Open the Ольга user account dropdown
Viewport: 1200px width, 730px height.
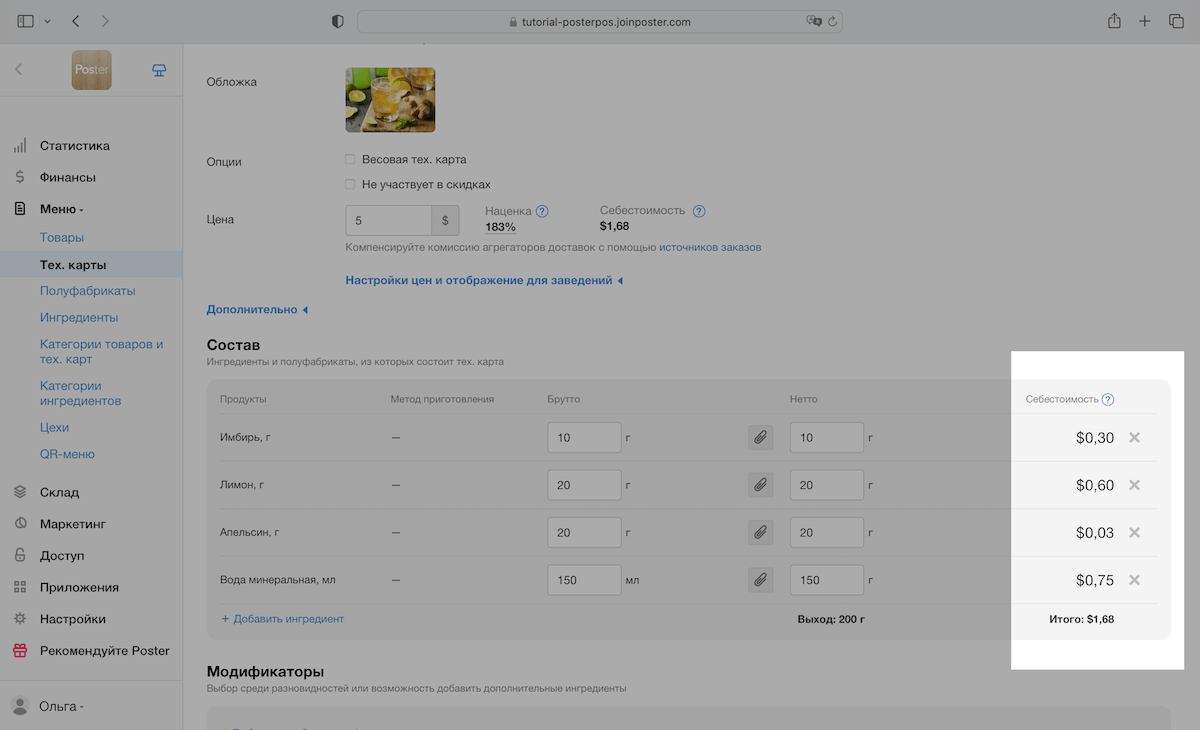60,706
